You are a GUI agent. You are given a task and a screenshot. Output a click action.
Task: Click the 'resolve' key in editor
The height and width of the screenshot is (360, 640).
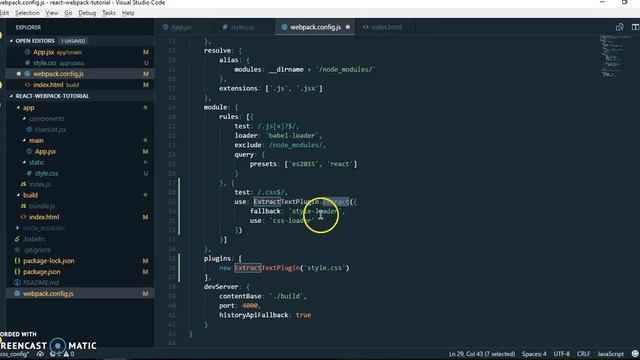click(x=217, y=51)
